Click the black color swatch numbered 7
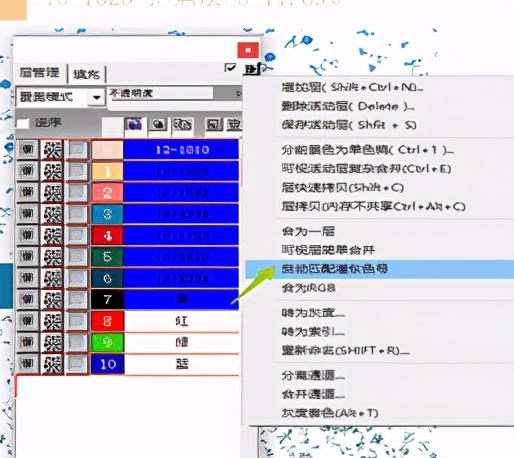514x458 pixels. coord(107,299)
